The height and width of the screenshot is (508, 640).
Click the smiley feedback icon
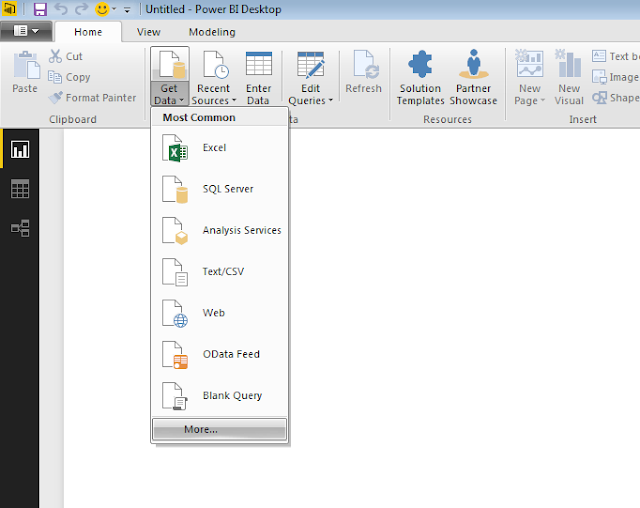click(x=102, y=9)
